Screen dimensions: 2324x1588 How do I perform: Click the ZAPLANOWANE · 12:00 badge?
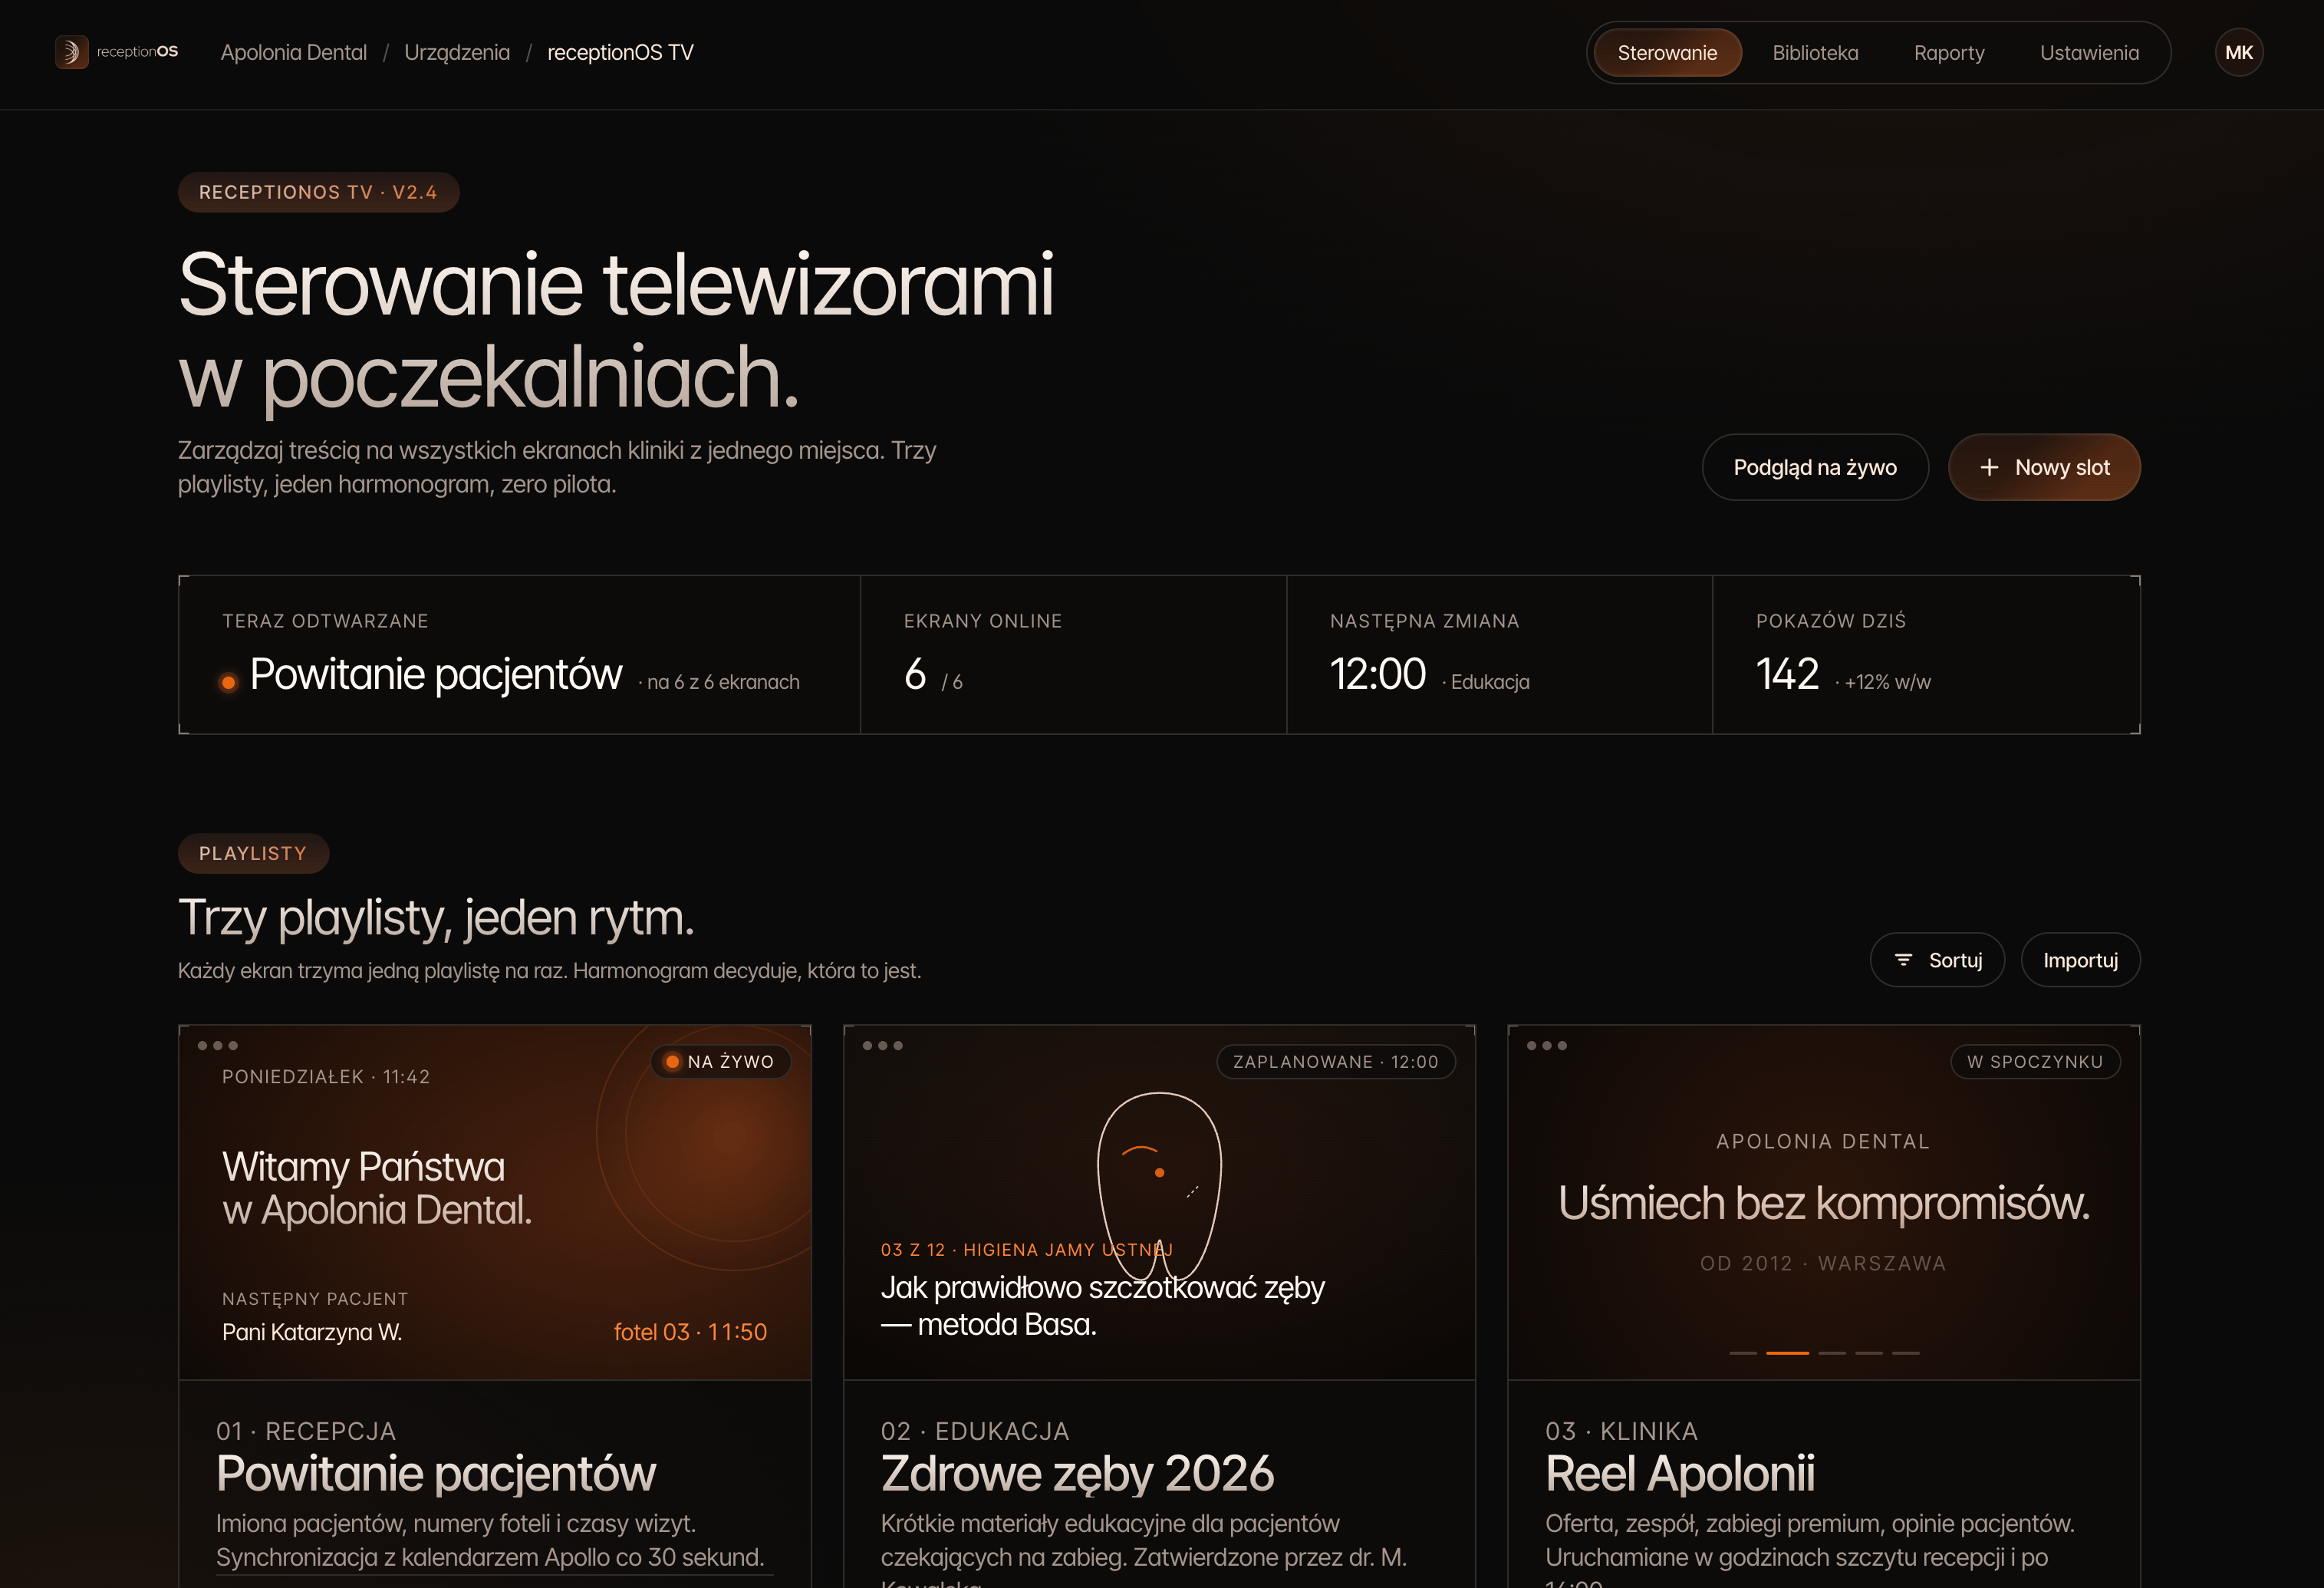pyautogui.click(x=1335, y=1062)
